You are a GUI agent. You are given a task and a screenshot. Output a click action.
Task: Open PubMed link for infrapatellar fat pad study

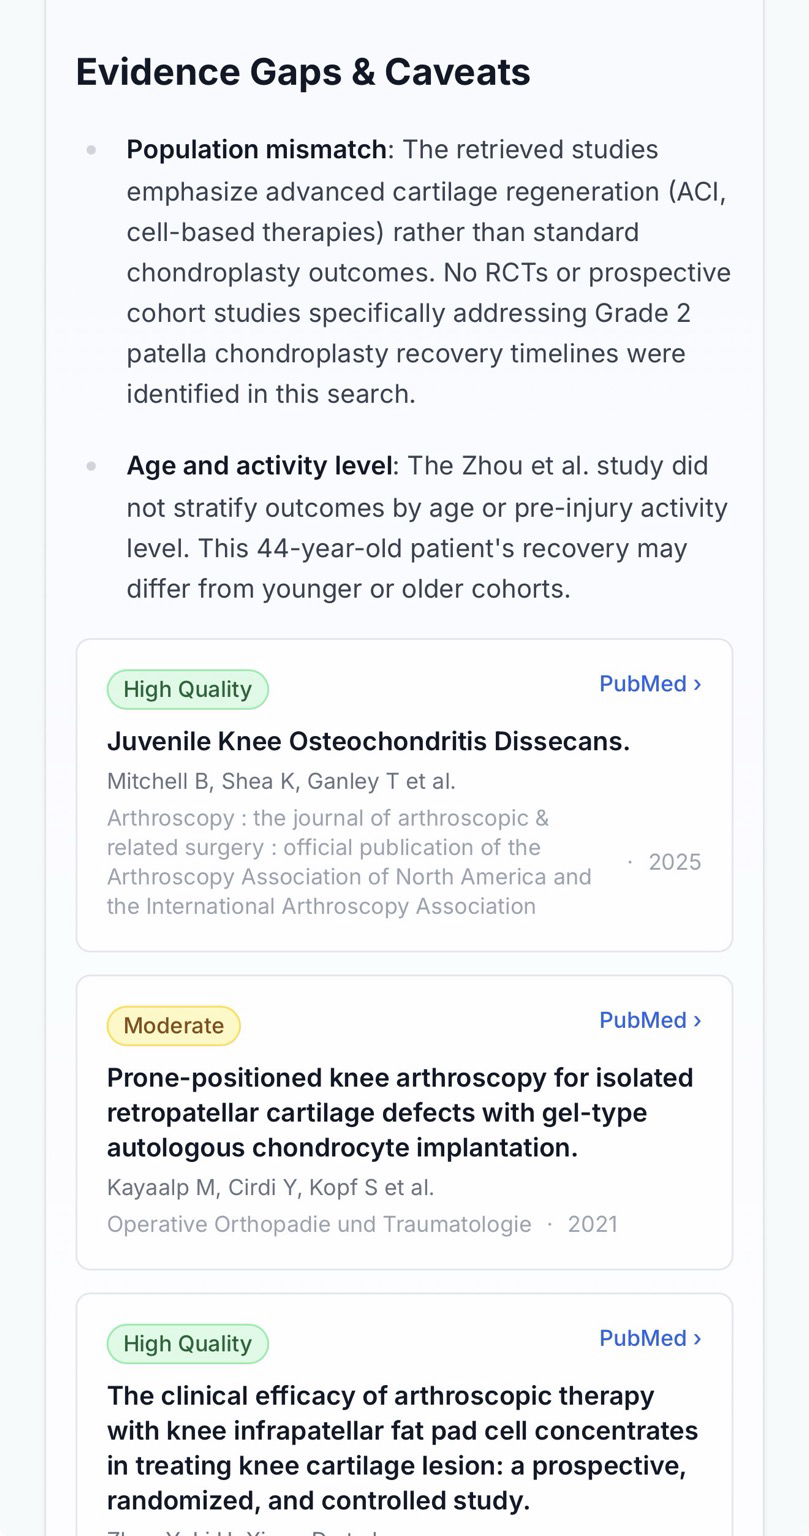click(650, 1338)
